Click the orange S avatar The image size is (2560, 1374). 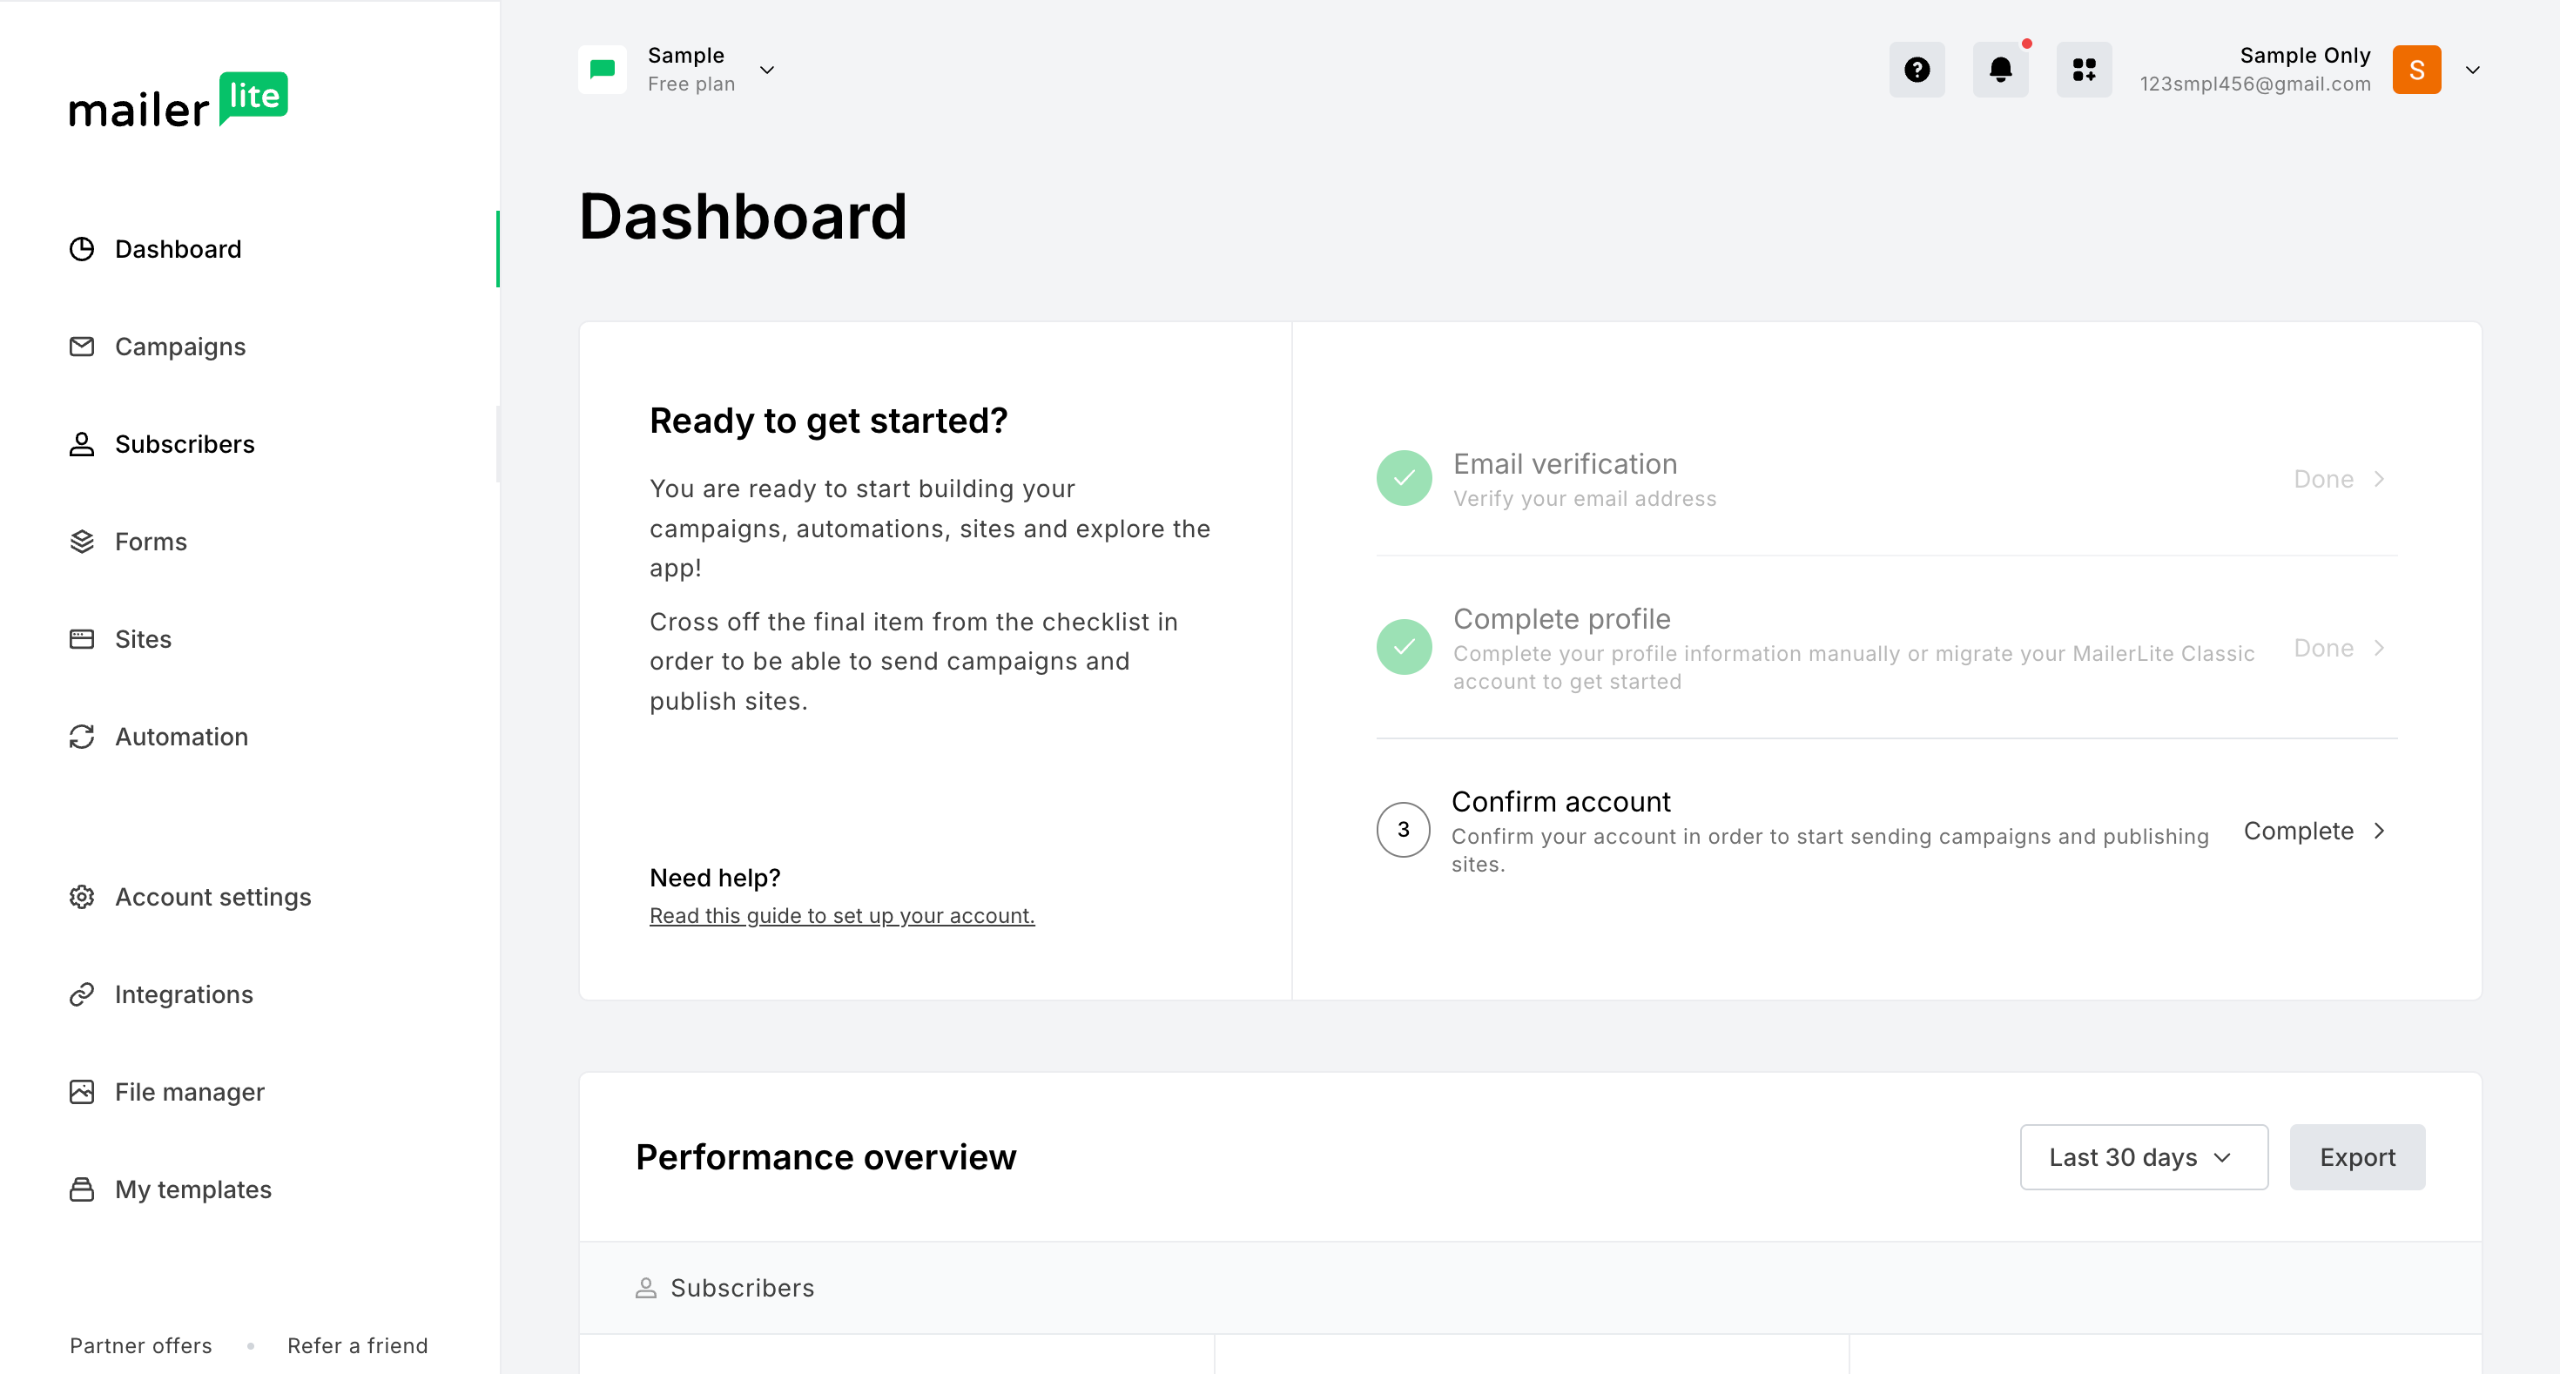tap(2416, 70)
